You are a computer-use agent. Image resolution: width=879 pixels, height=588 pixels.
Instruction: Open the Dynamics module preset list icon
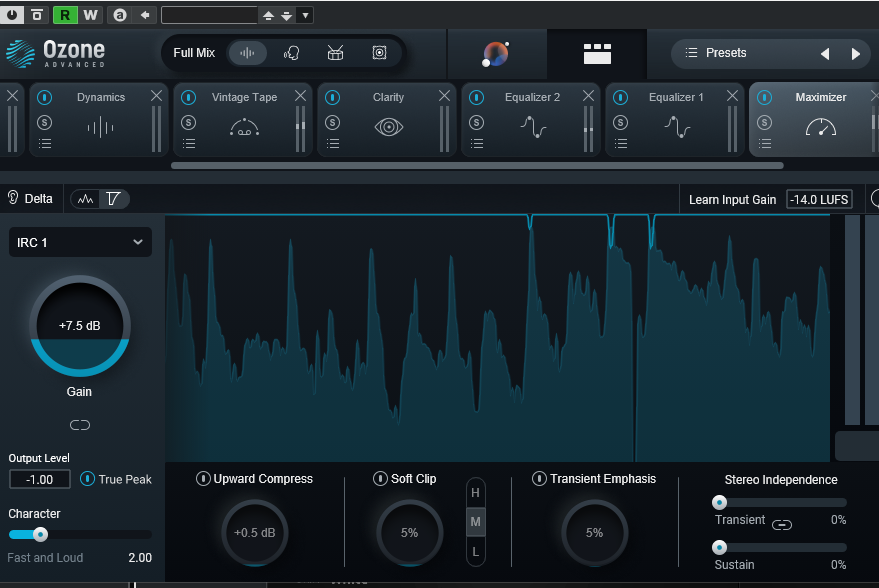click(x=45, y=143)
